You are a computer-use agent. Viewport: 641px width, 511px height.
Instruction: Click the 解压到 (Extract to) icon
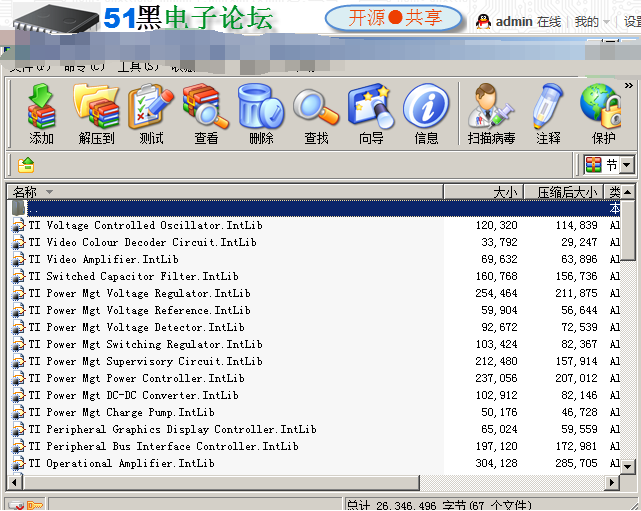[96, 113]
